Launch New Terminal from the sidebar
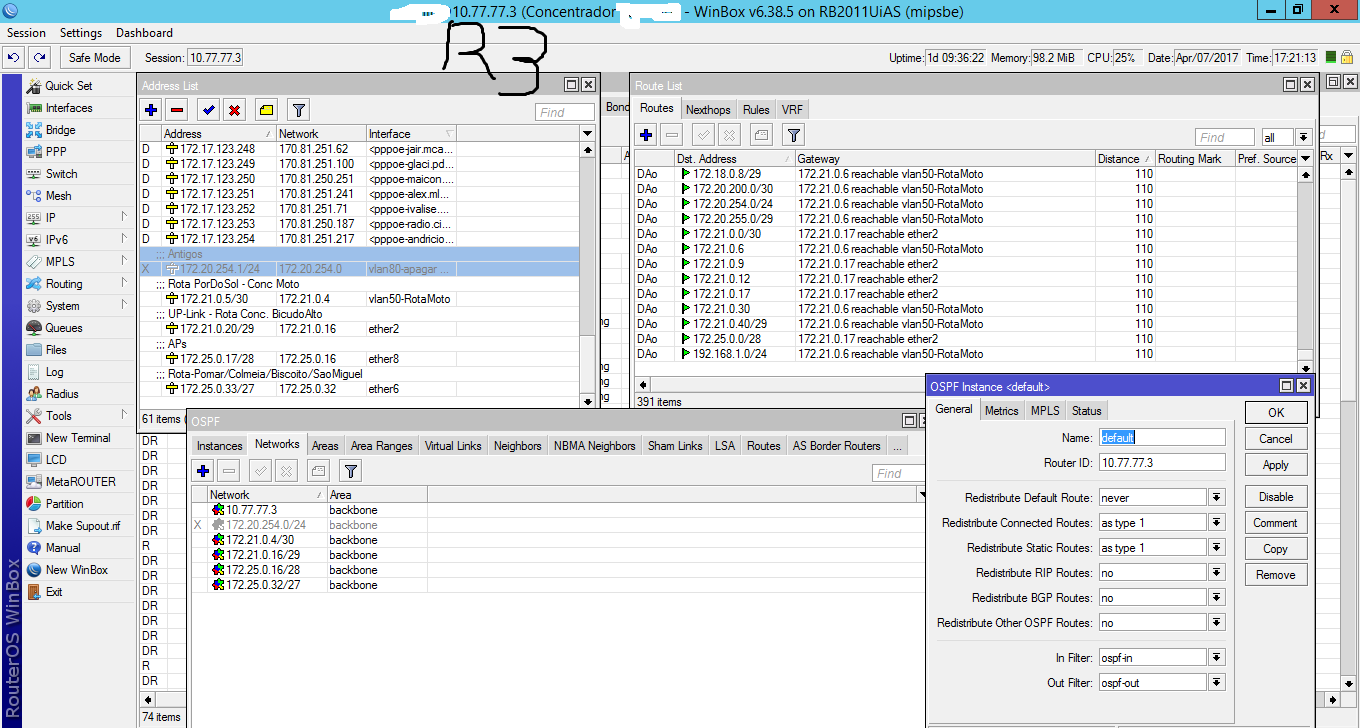 click(78, 438)
